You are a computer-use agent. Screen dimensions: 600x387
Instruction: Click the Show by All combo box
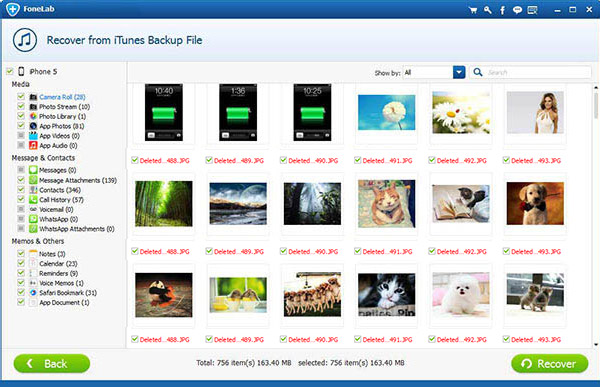click(434, 72)
